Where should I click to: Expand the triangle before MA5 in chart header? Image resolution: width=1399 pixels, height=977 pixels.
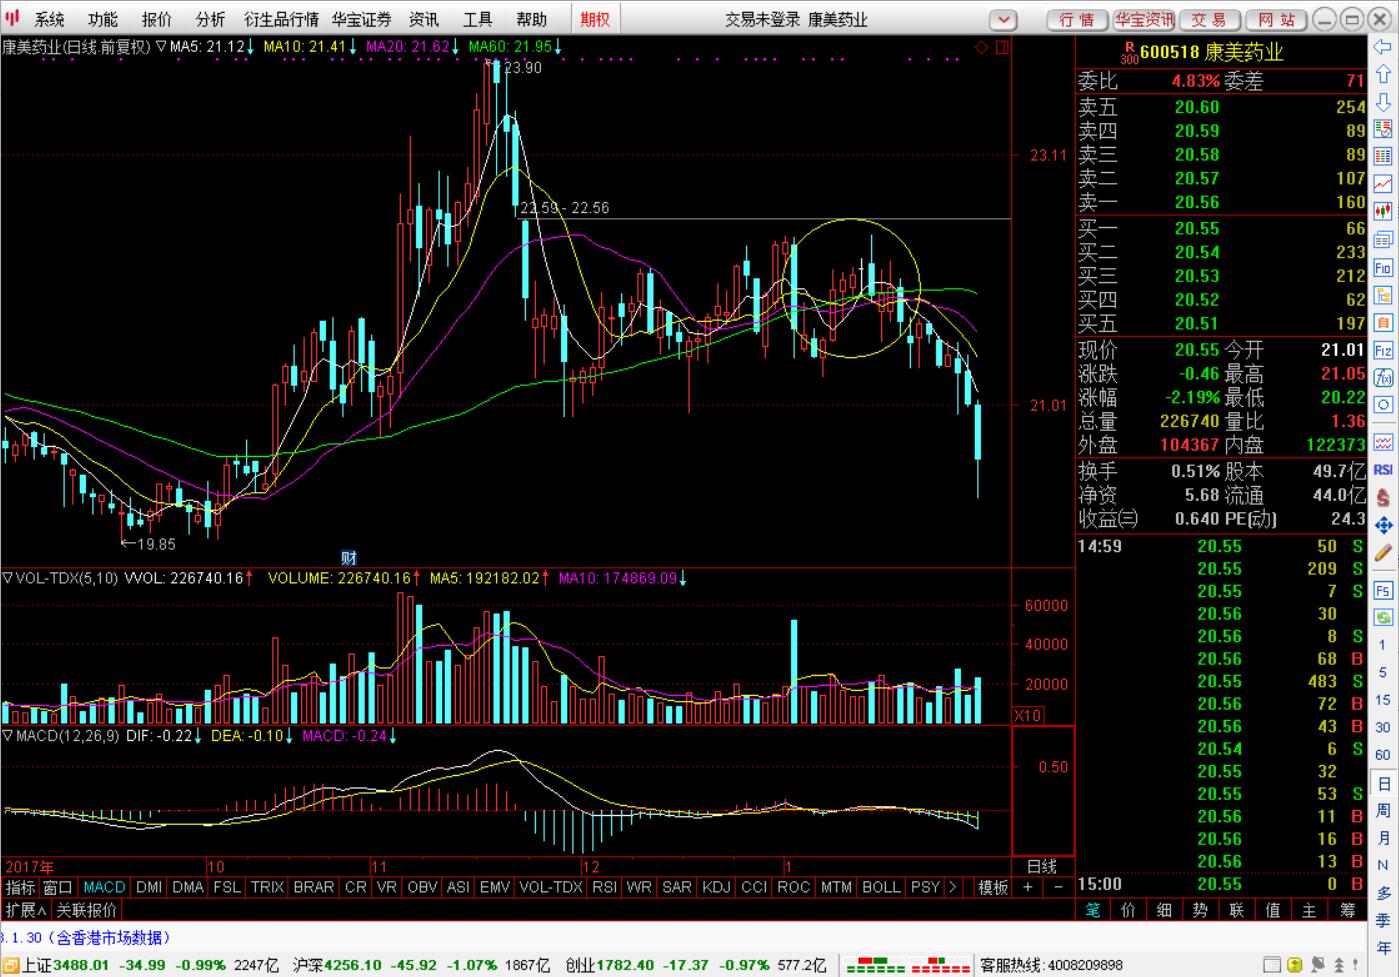(160, 47)
